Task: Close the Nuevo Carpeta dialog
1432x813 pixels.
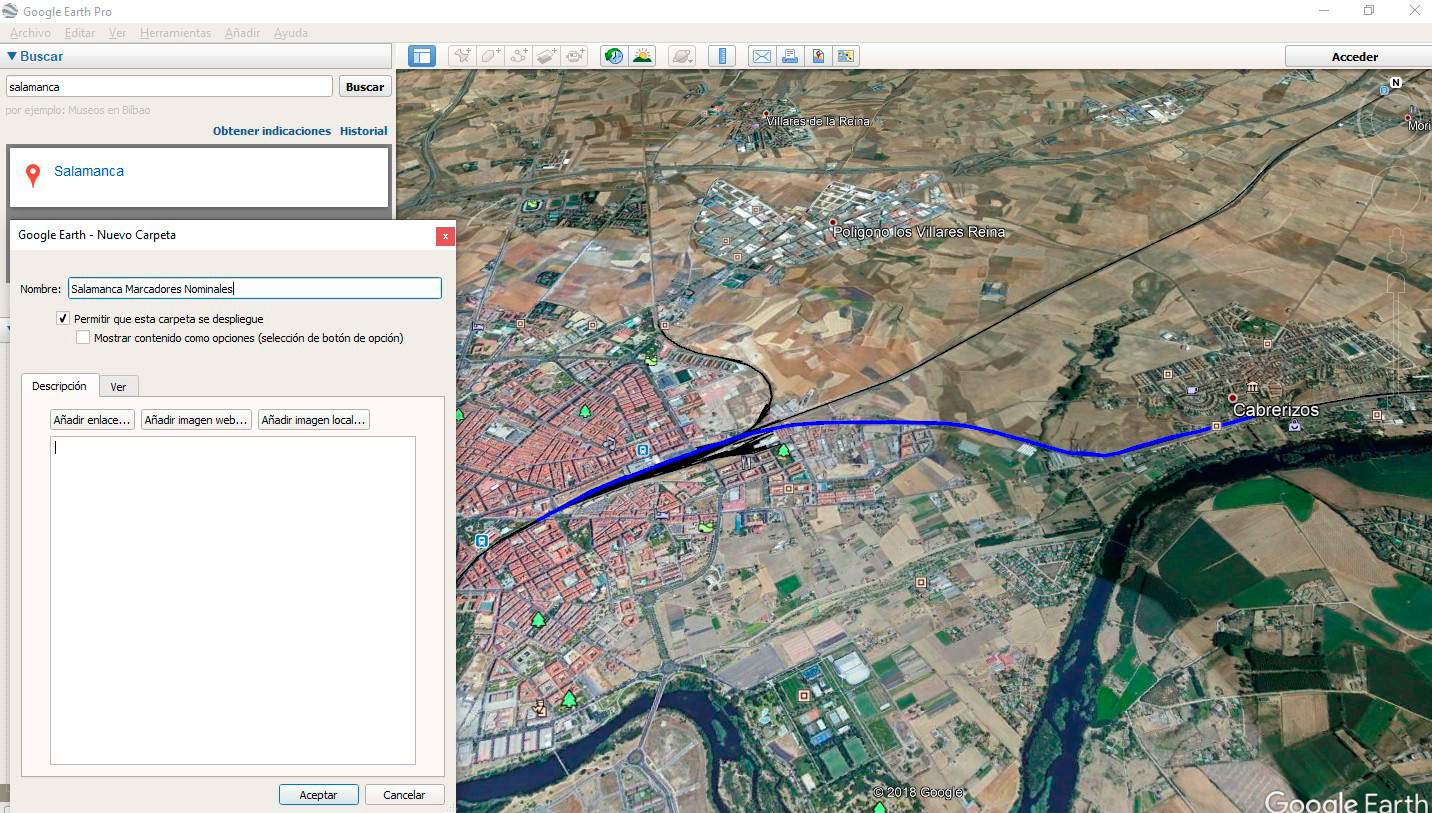Action: point(445,236)
